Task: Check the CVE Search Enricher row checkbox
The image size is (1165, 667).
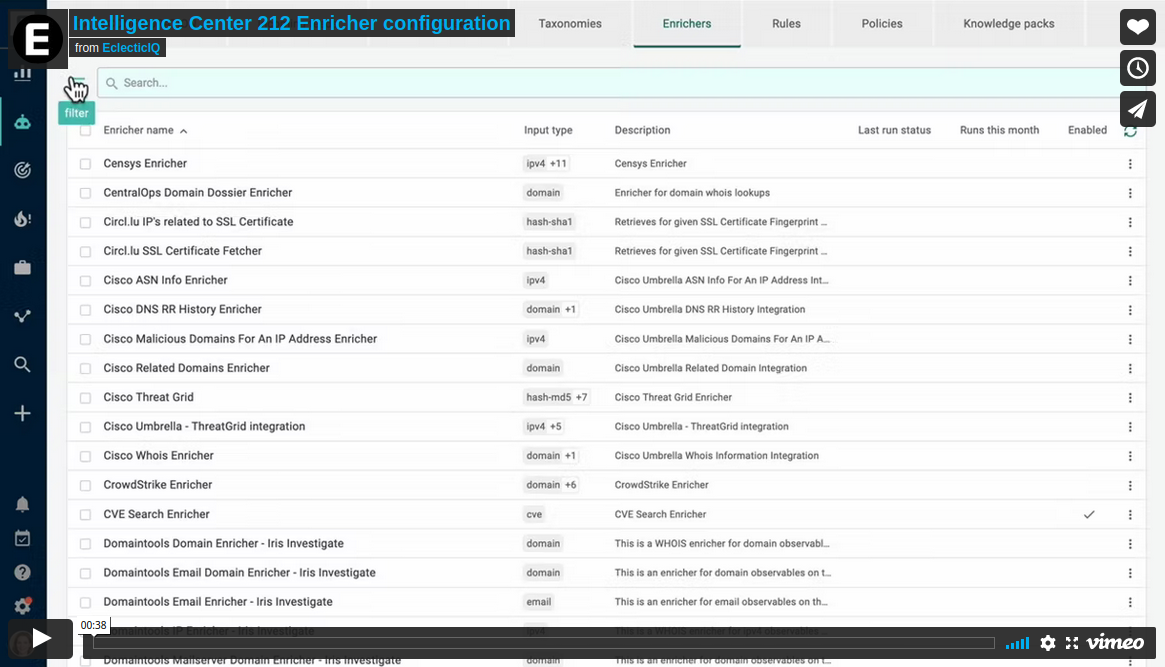Action: point(85,515)
